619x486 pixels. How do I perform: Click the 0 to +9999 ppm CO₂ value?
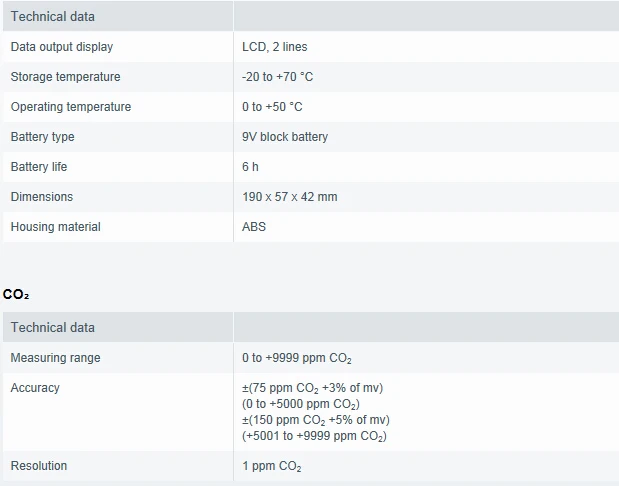click(x=297, y=358)
